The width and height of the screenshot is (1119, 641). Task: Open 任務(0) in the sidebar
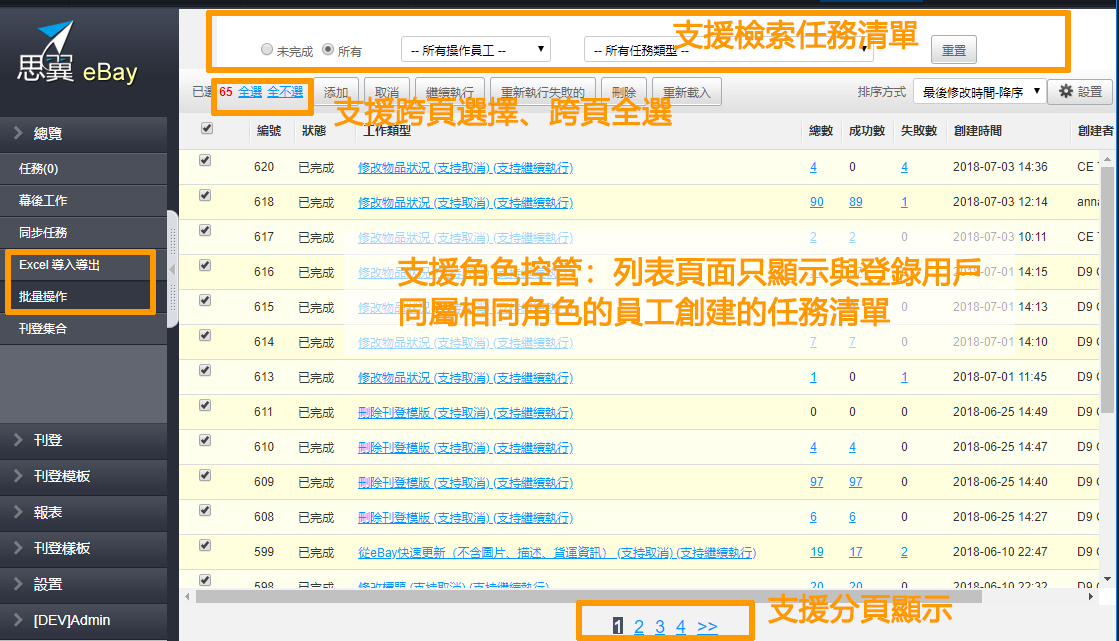click(83, 168)
